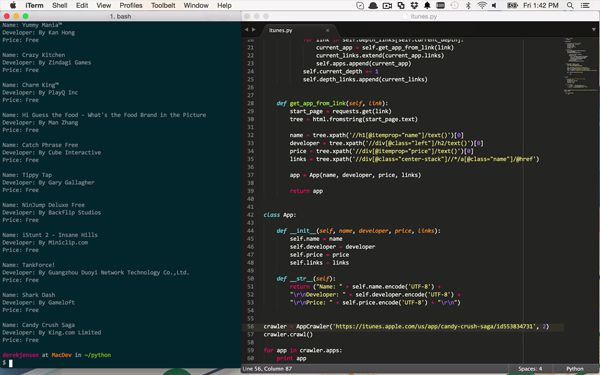This screenshot has height=375, width=600.
Task: Click 'Name: Catch Phrase Free' terminal line
Action: pyautogui.click(x=40, y=145)
